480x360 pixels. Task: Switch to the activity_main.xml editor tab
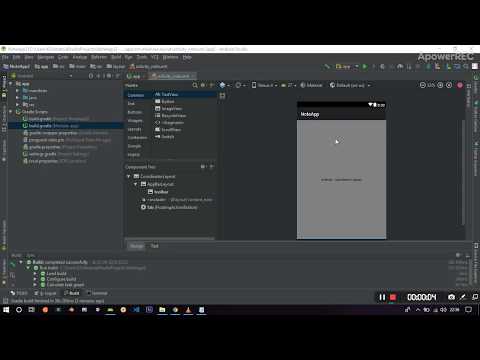173,76
